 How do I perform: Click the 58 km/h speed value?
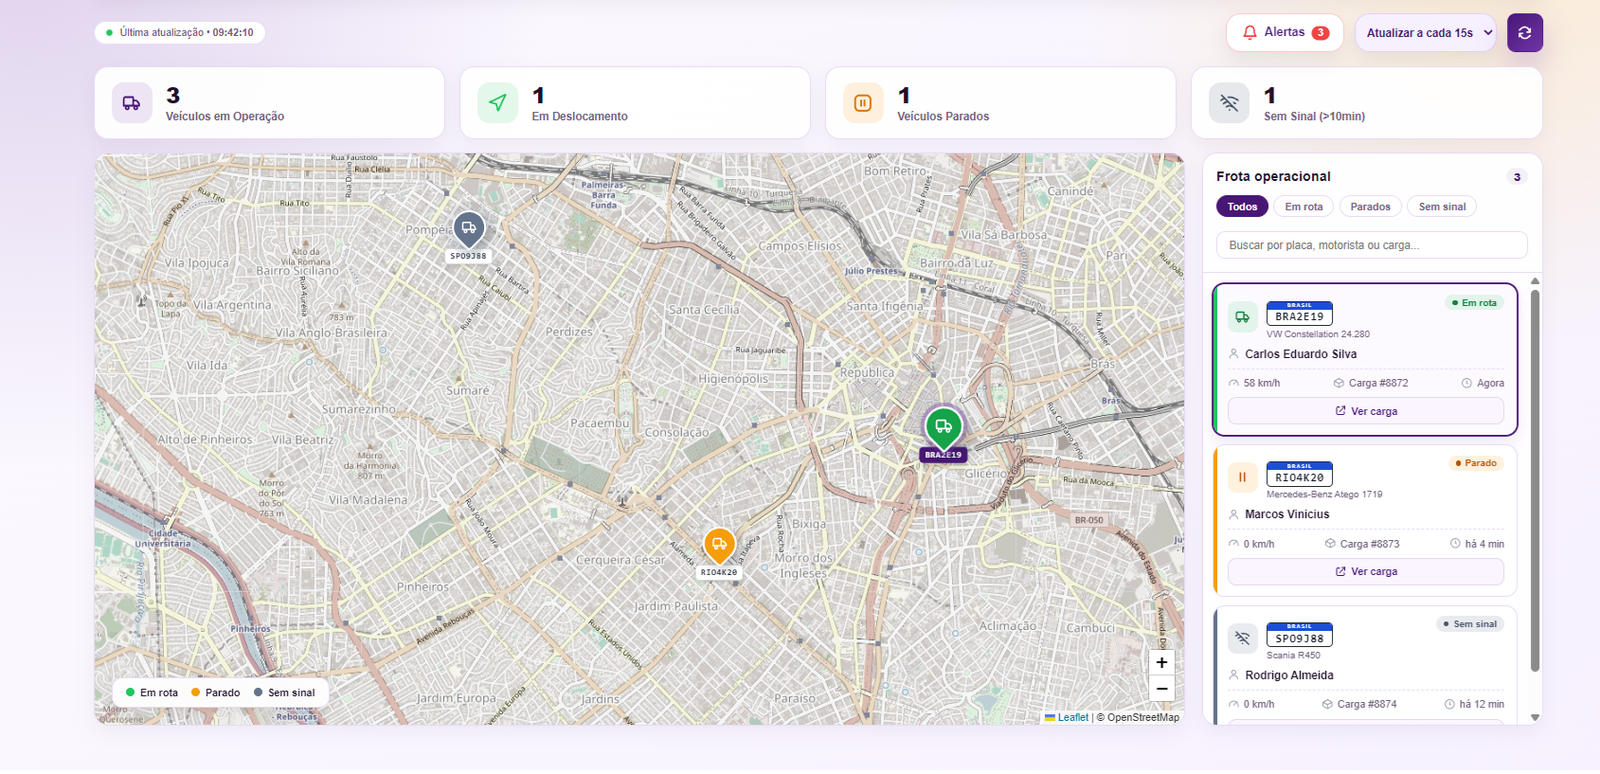pos(1262,383)
